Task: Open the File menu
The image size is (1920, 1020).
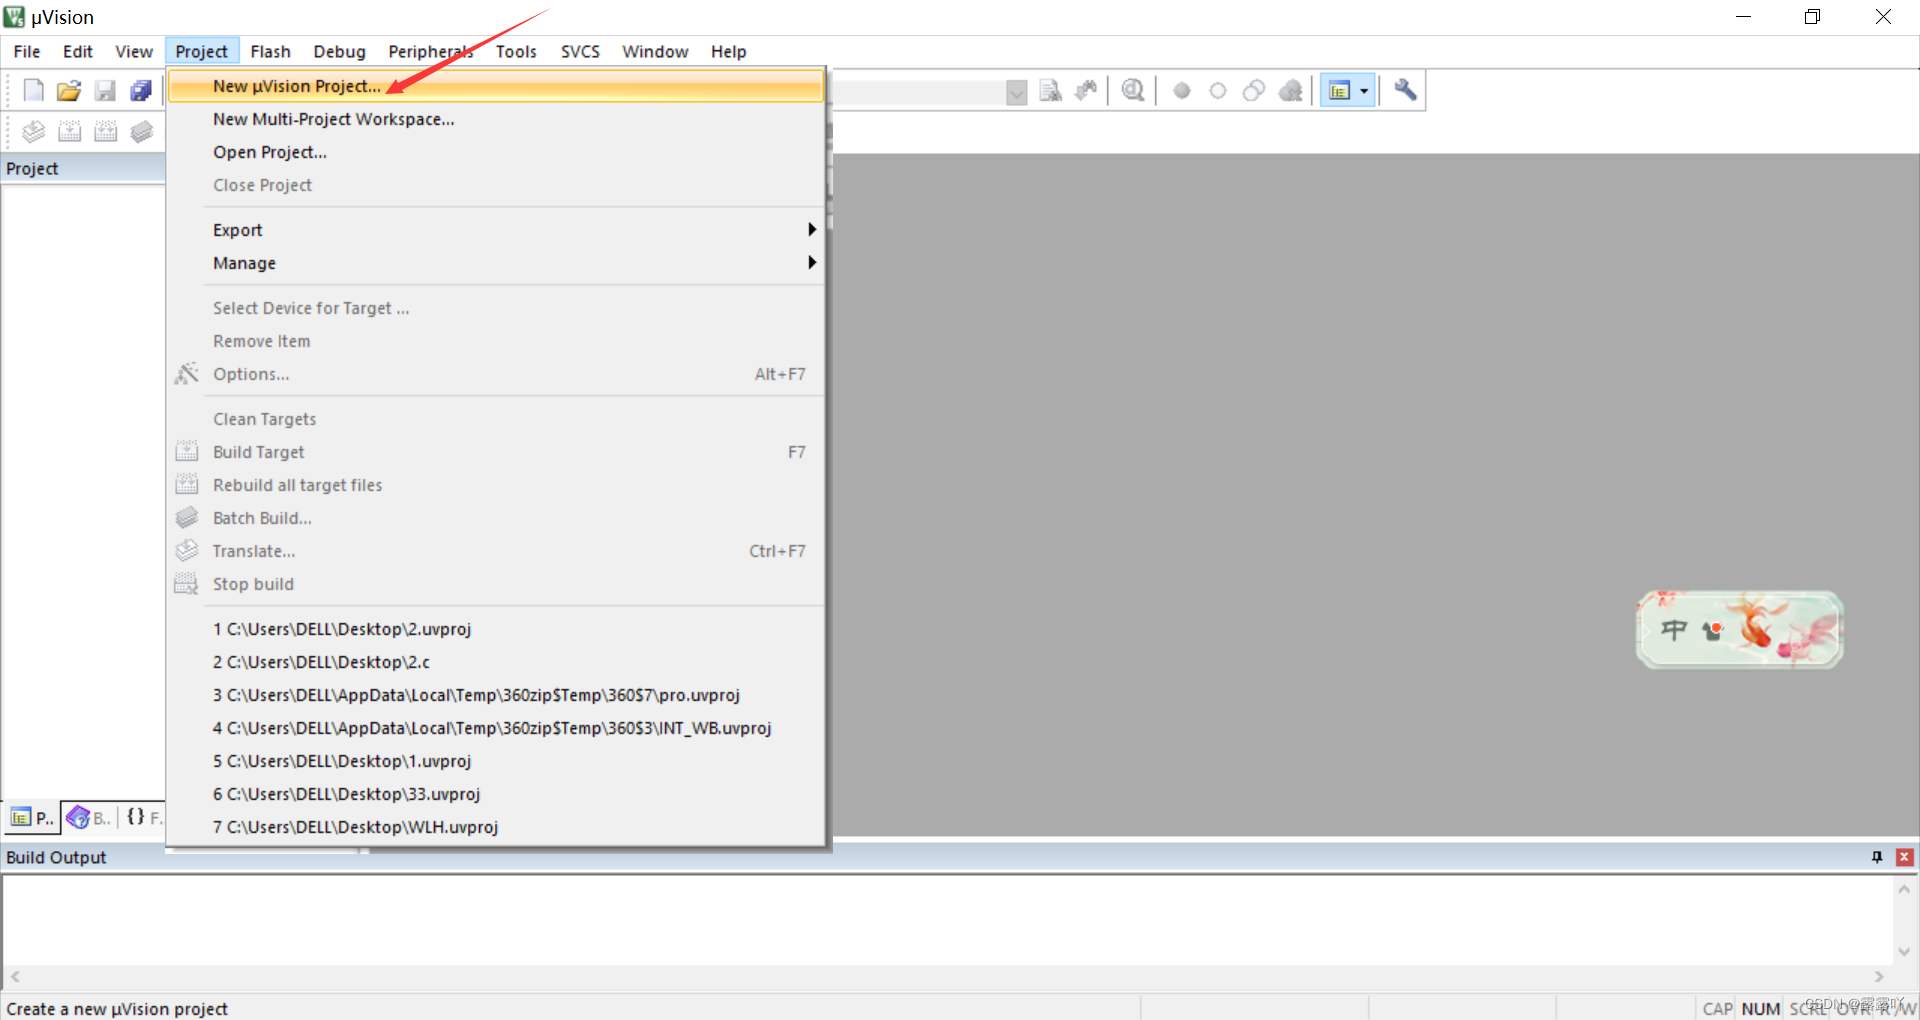Action: [27, 52]
